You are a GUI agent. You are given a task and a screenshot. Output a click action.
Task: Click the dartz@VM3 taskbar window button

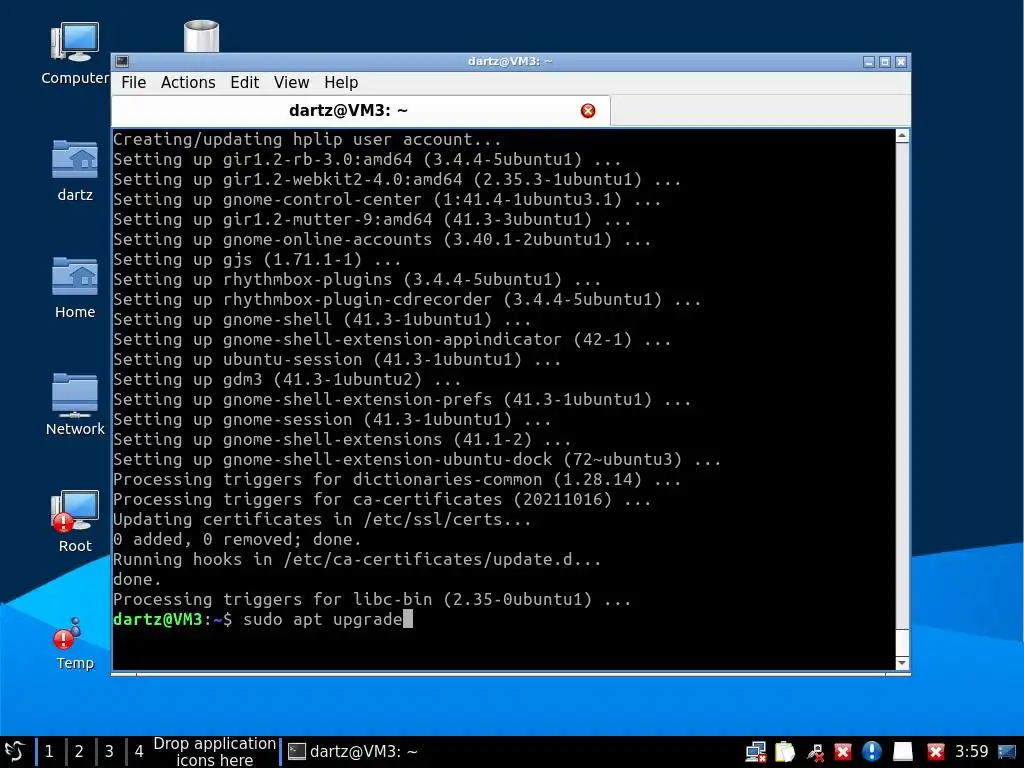[353, 752]
